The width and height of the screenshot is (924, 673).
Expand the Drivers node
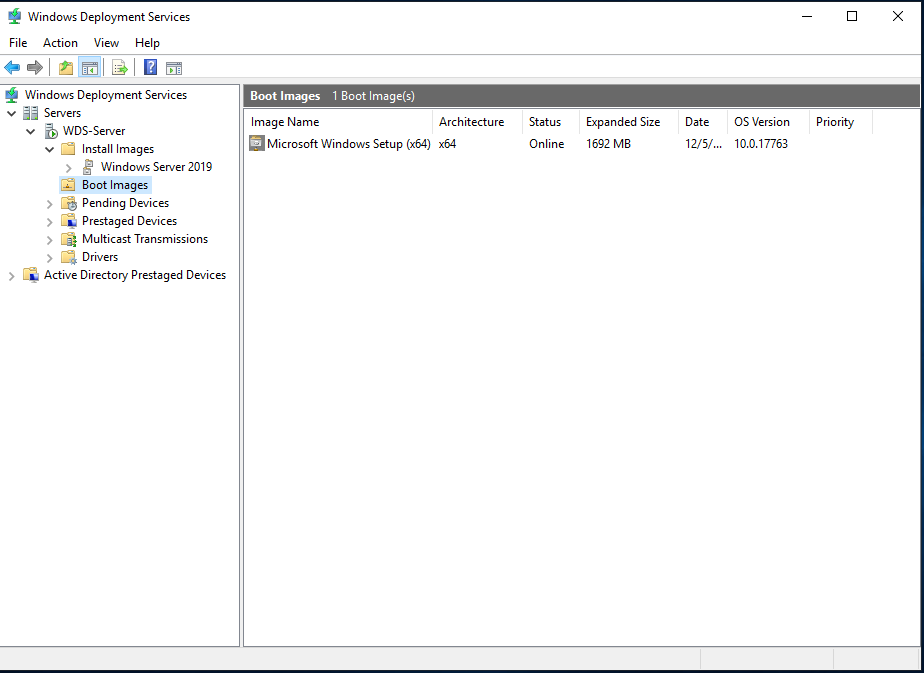click(x=50, y=258)
